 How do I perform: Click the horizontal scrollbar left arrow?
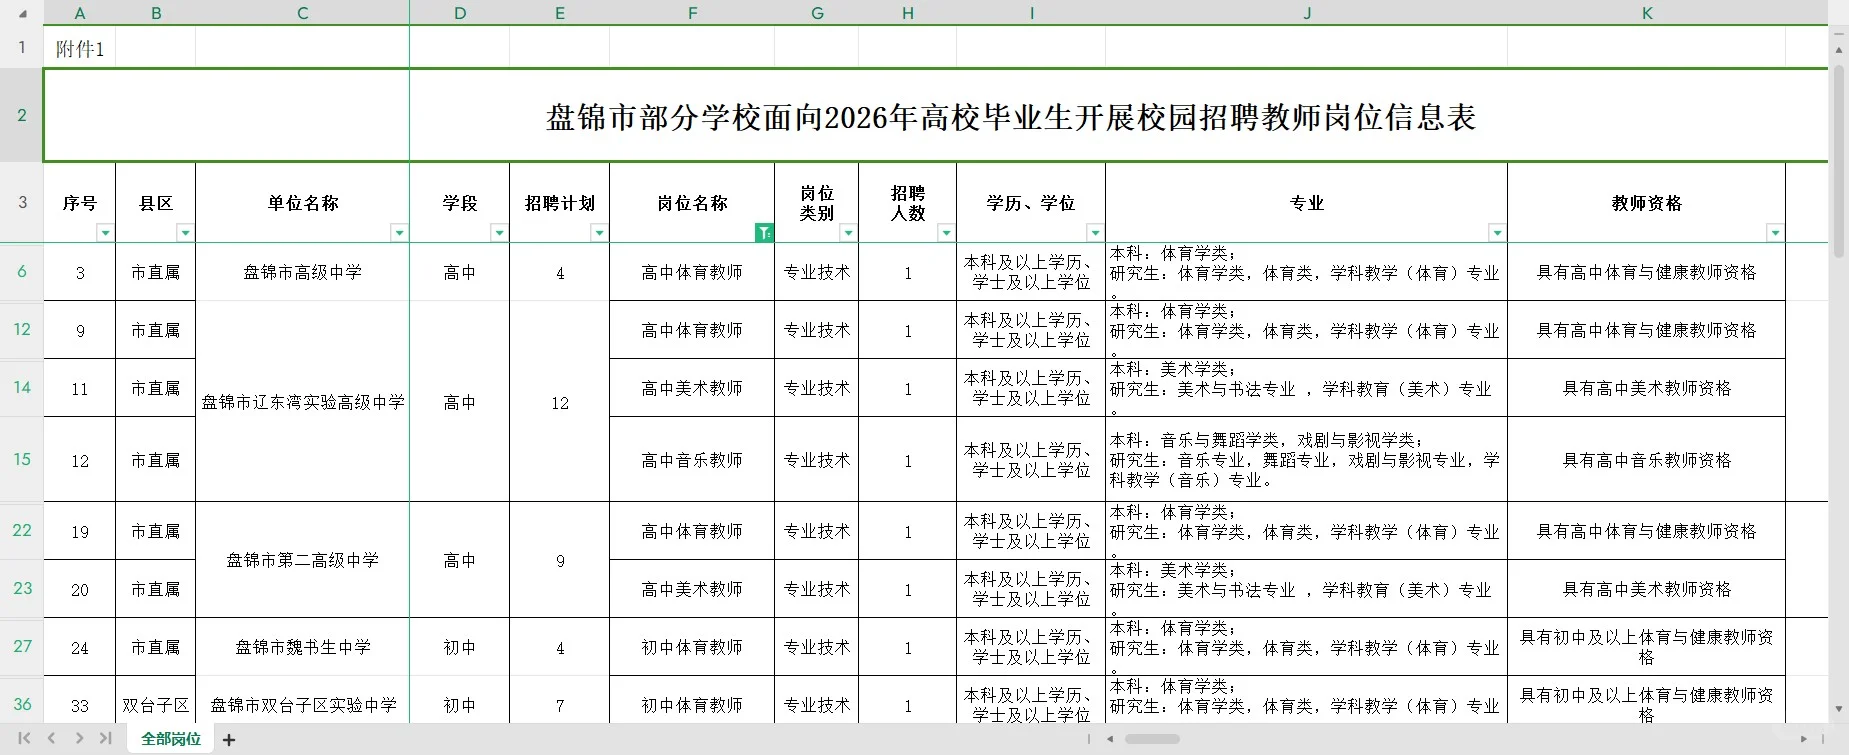pyautogui.click(x=1110, y=739)
